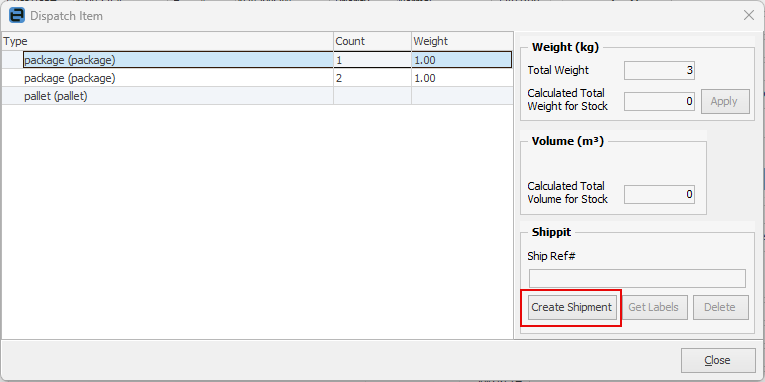Select the first package (package) row

(x=257, y=60)
